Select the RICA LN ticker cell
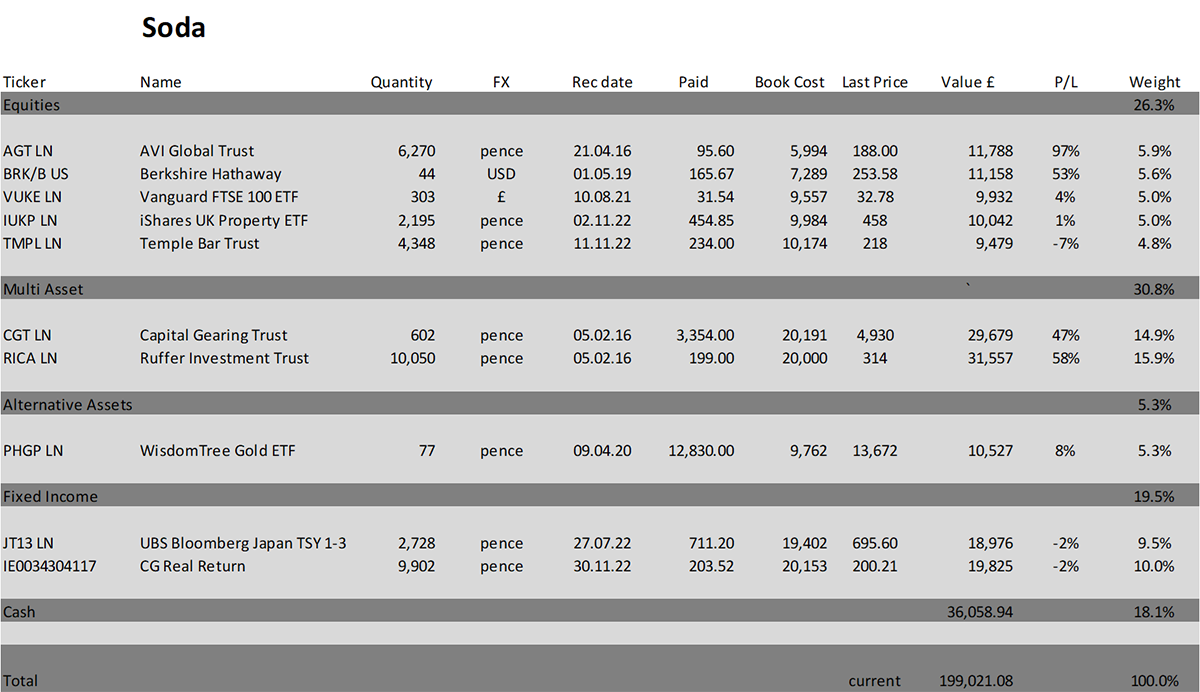The width and height of the screenshot is (1200, 692). [30, 358]
